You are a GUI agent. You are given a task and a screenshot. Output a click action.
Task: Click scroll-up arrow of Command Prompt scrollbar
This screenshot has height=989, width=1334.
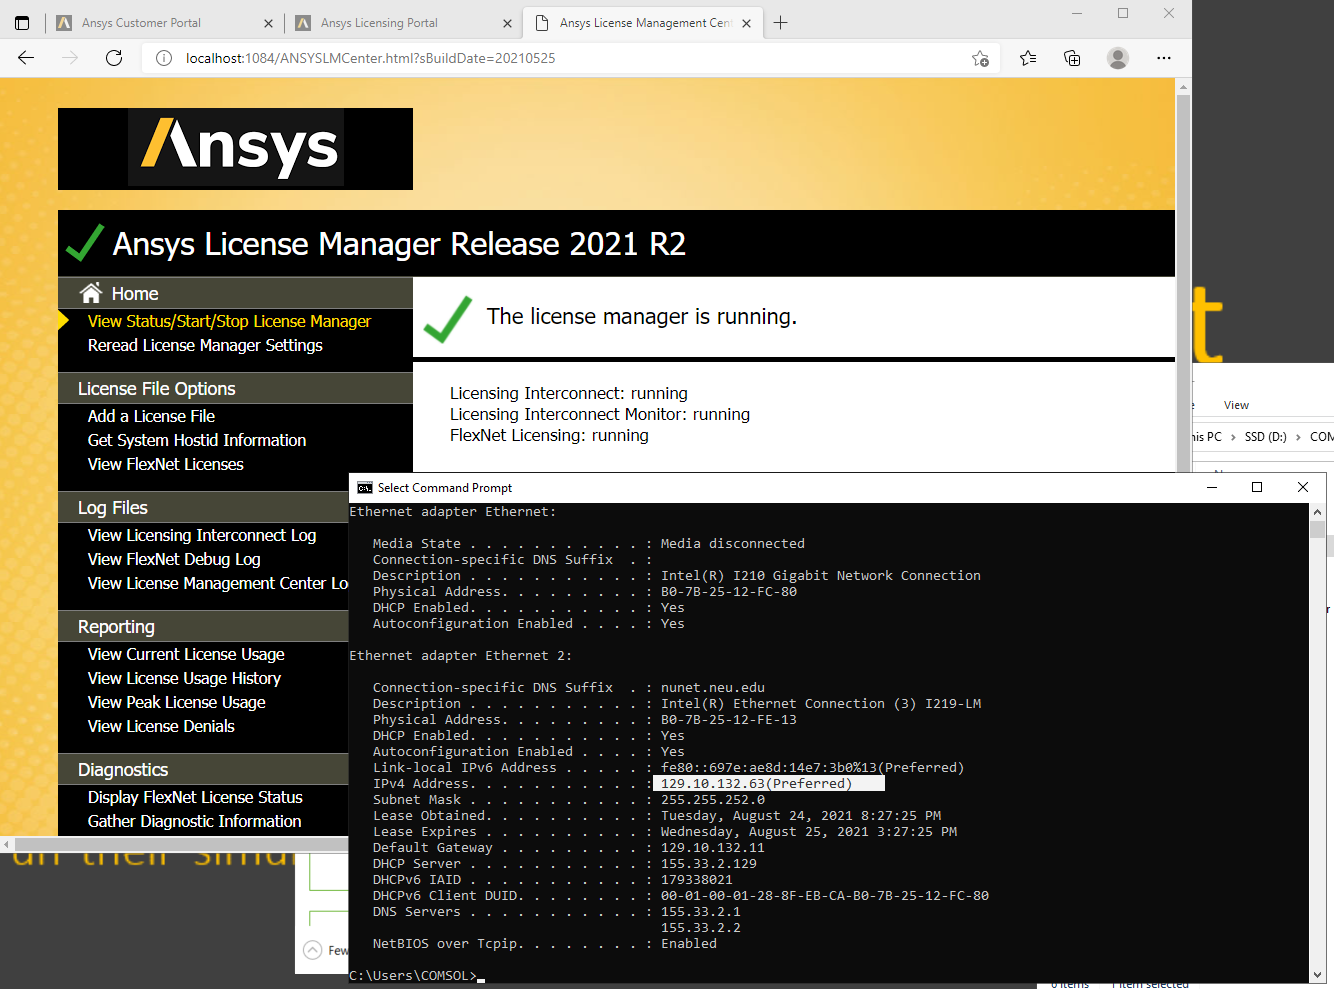coord(1317,512)
